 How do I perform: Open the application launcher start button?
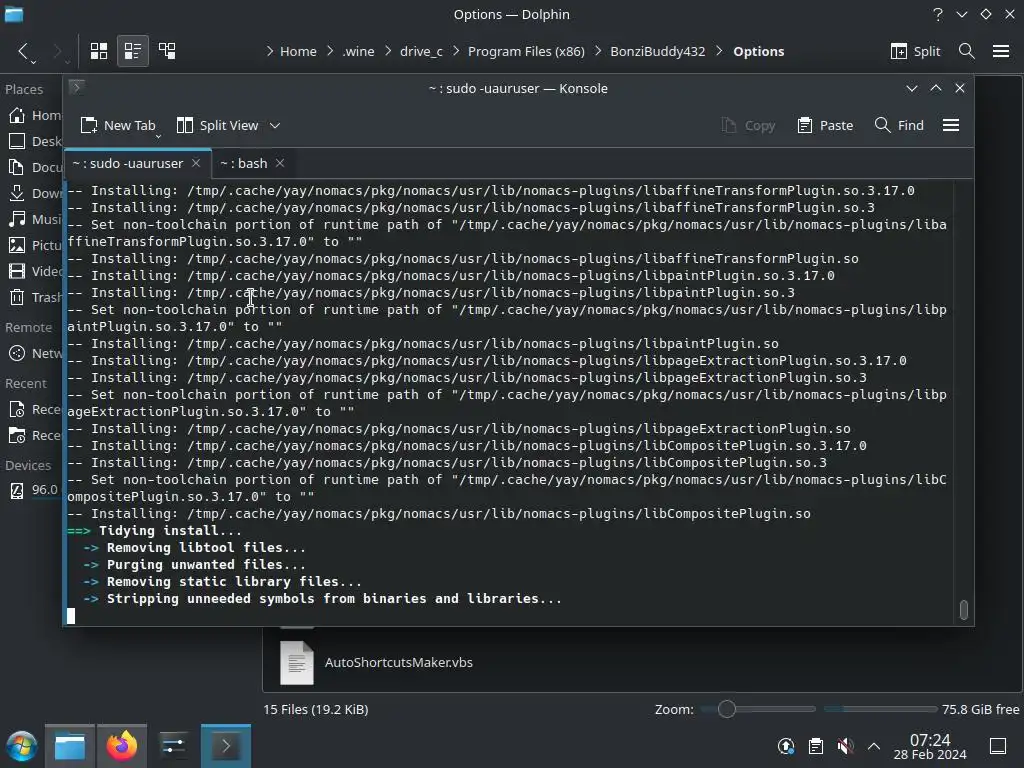22,746
